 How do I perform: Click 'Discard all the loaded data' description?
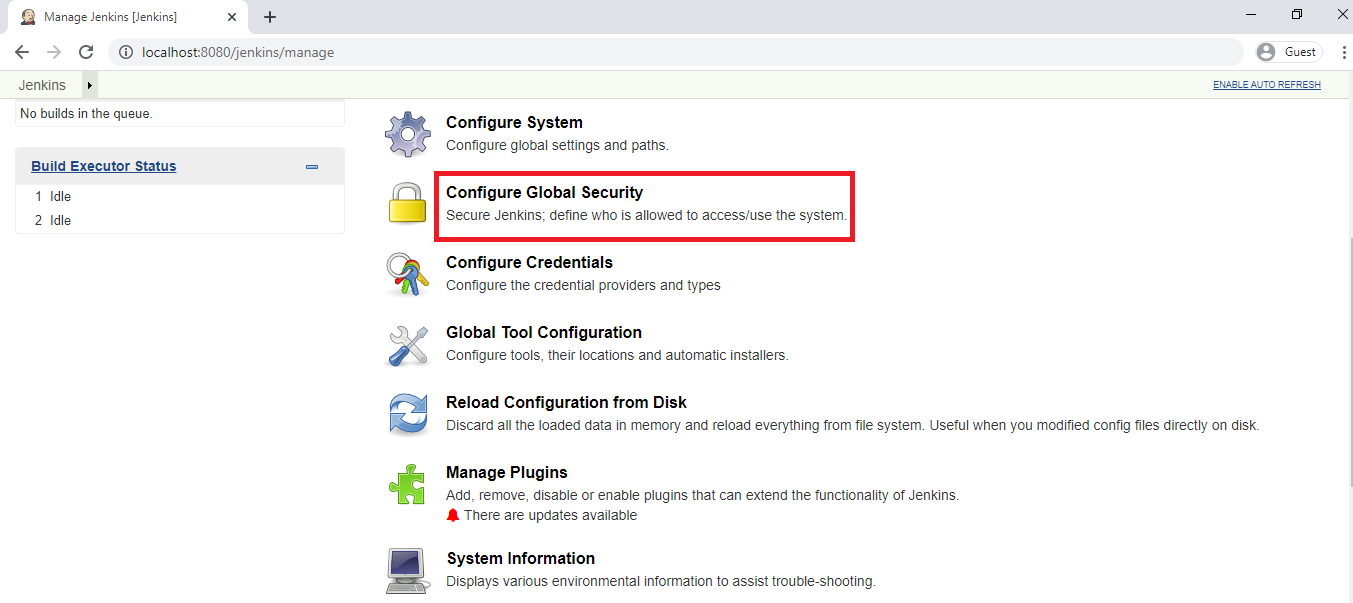tap(852, 425)
